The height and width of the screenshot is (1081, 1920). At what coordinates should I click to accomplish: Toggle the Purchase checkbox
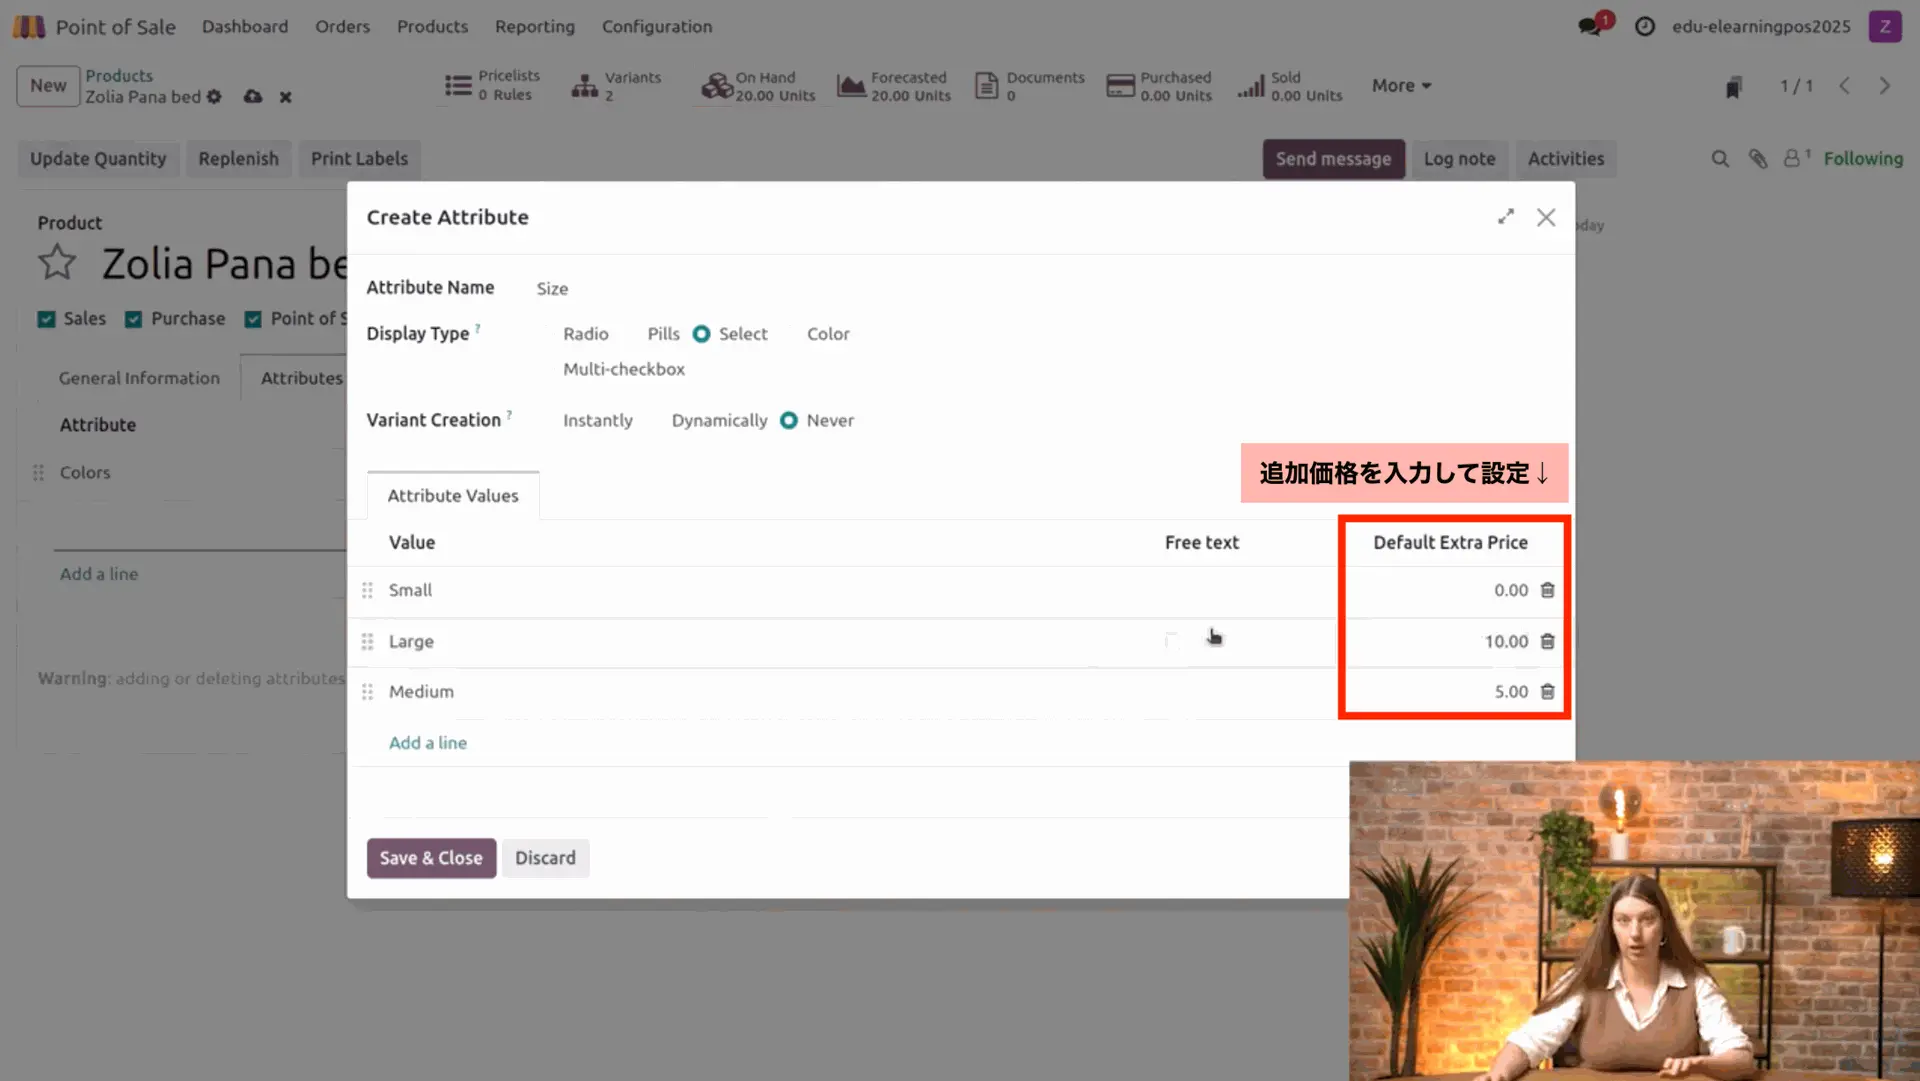coord(134,319)
